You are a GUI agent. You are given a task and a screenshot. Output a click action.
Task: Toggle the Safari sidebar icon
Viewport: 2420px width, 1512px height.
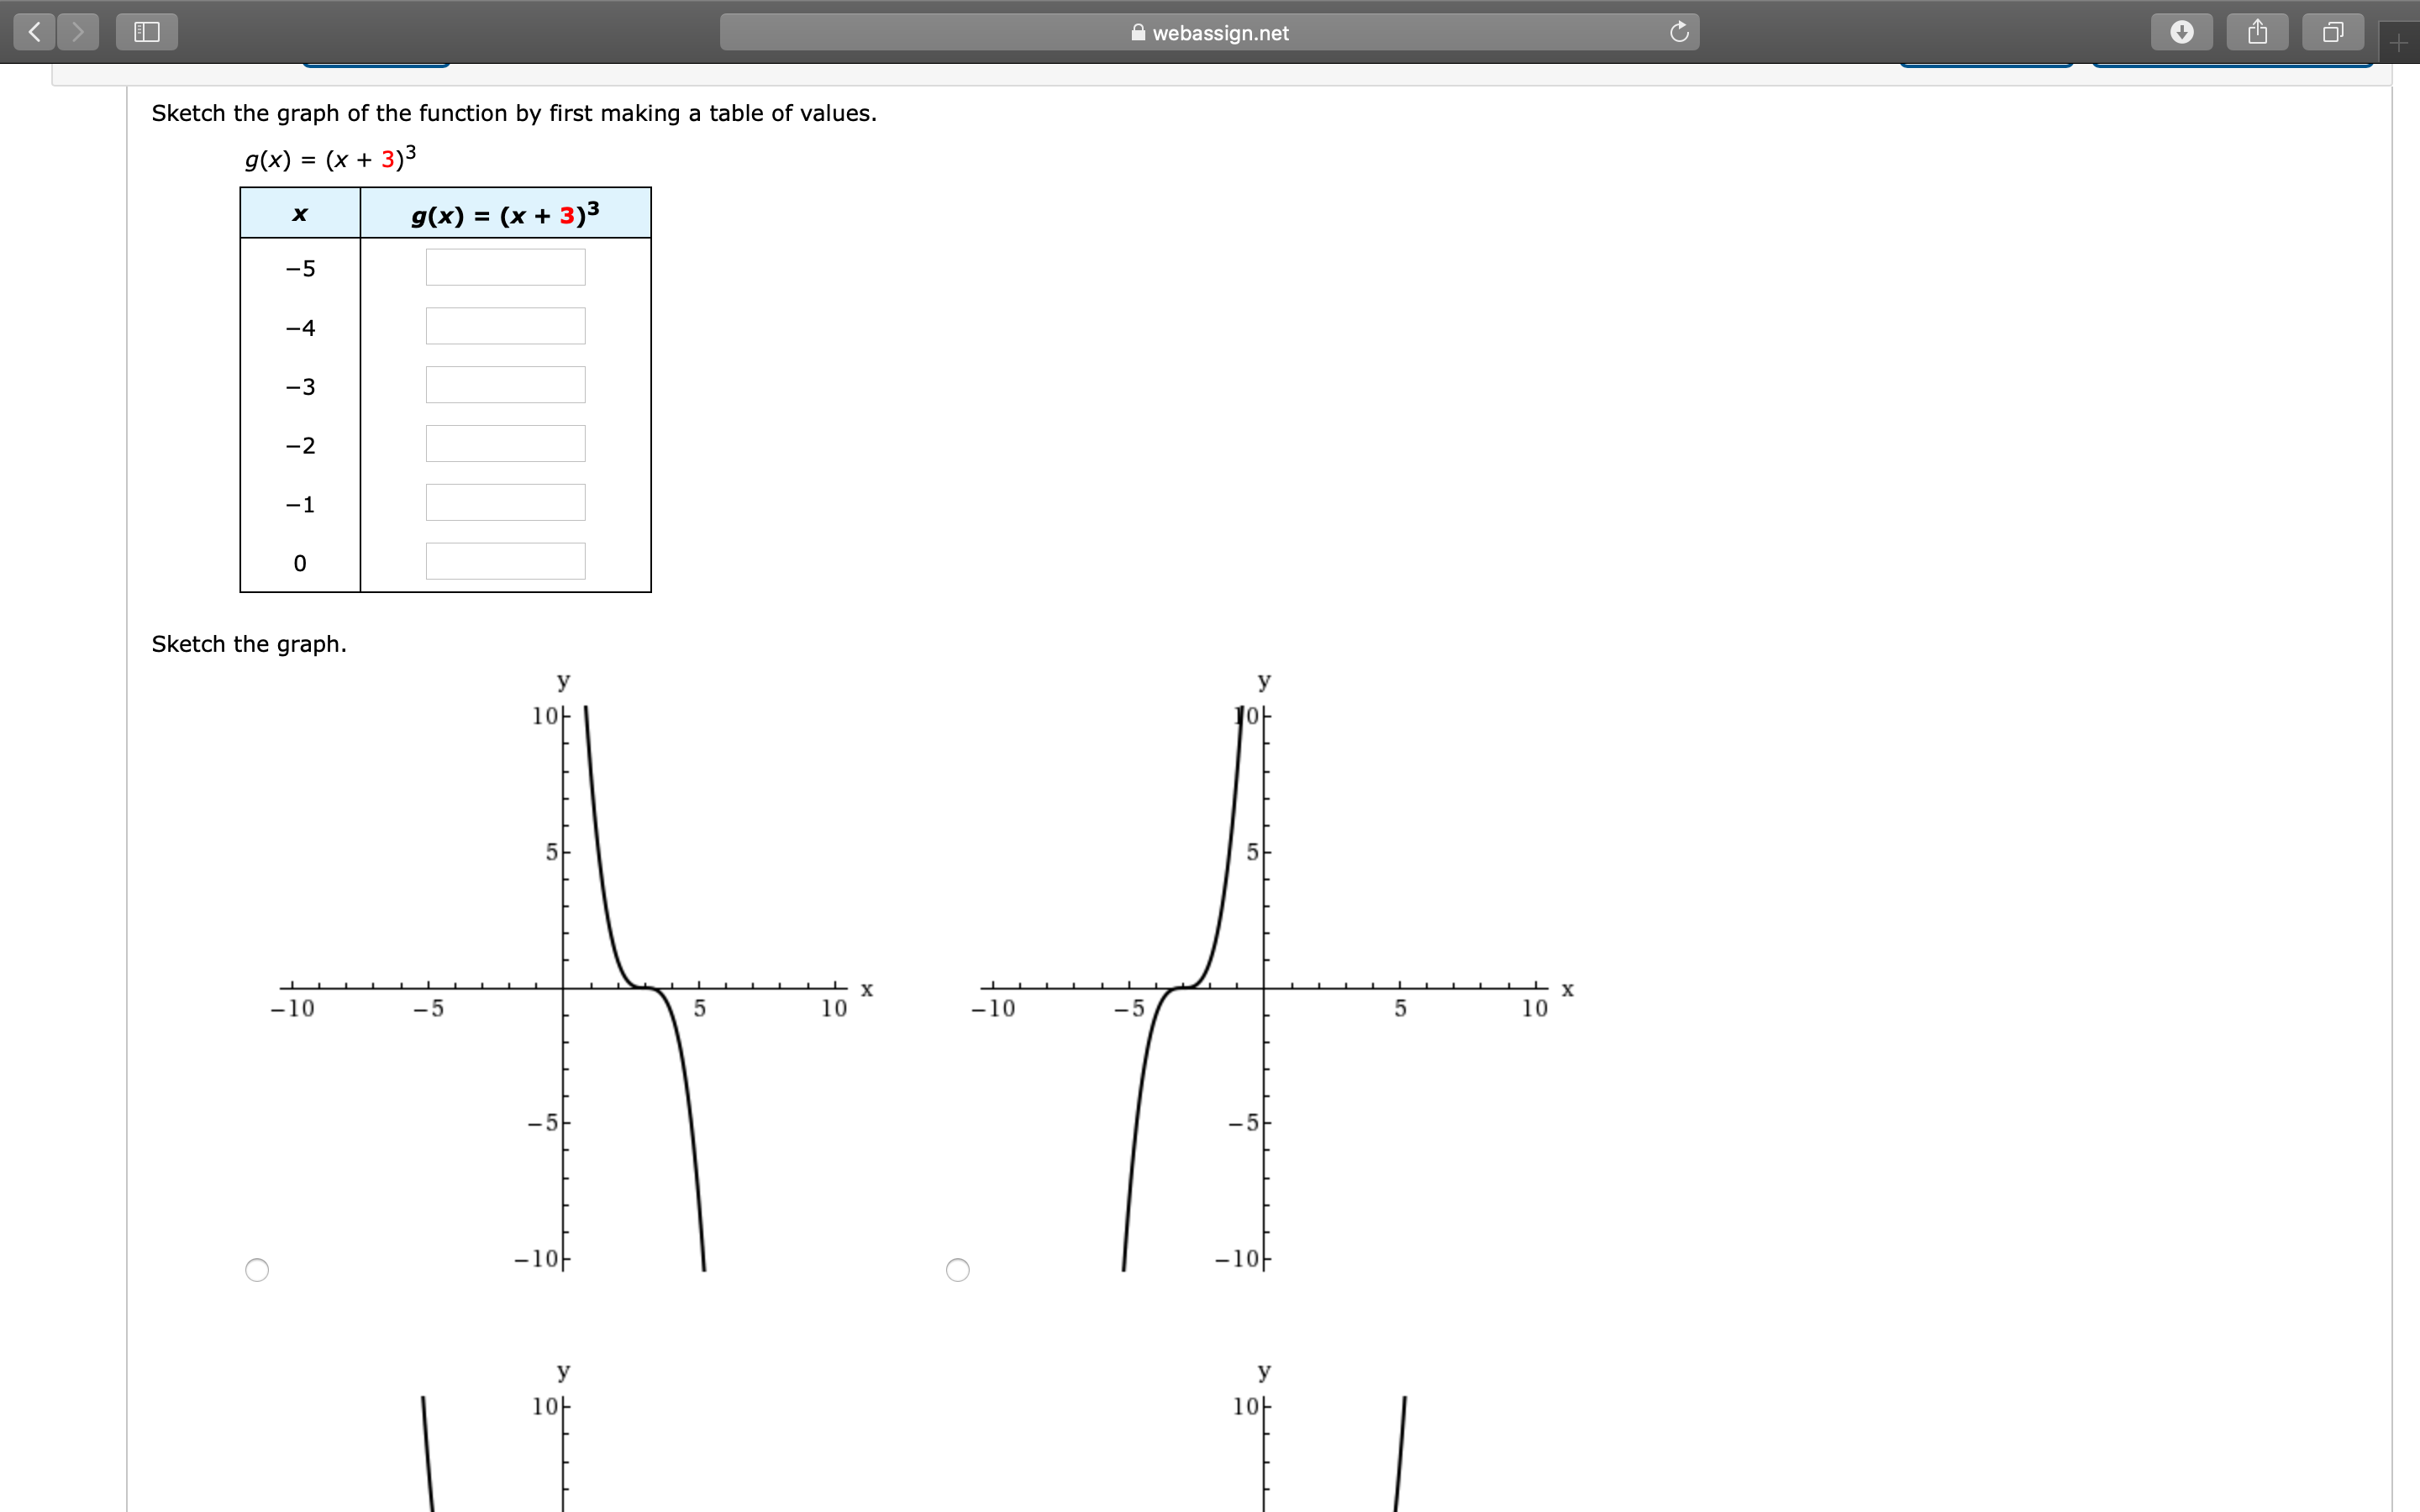point(147,32)
